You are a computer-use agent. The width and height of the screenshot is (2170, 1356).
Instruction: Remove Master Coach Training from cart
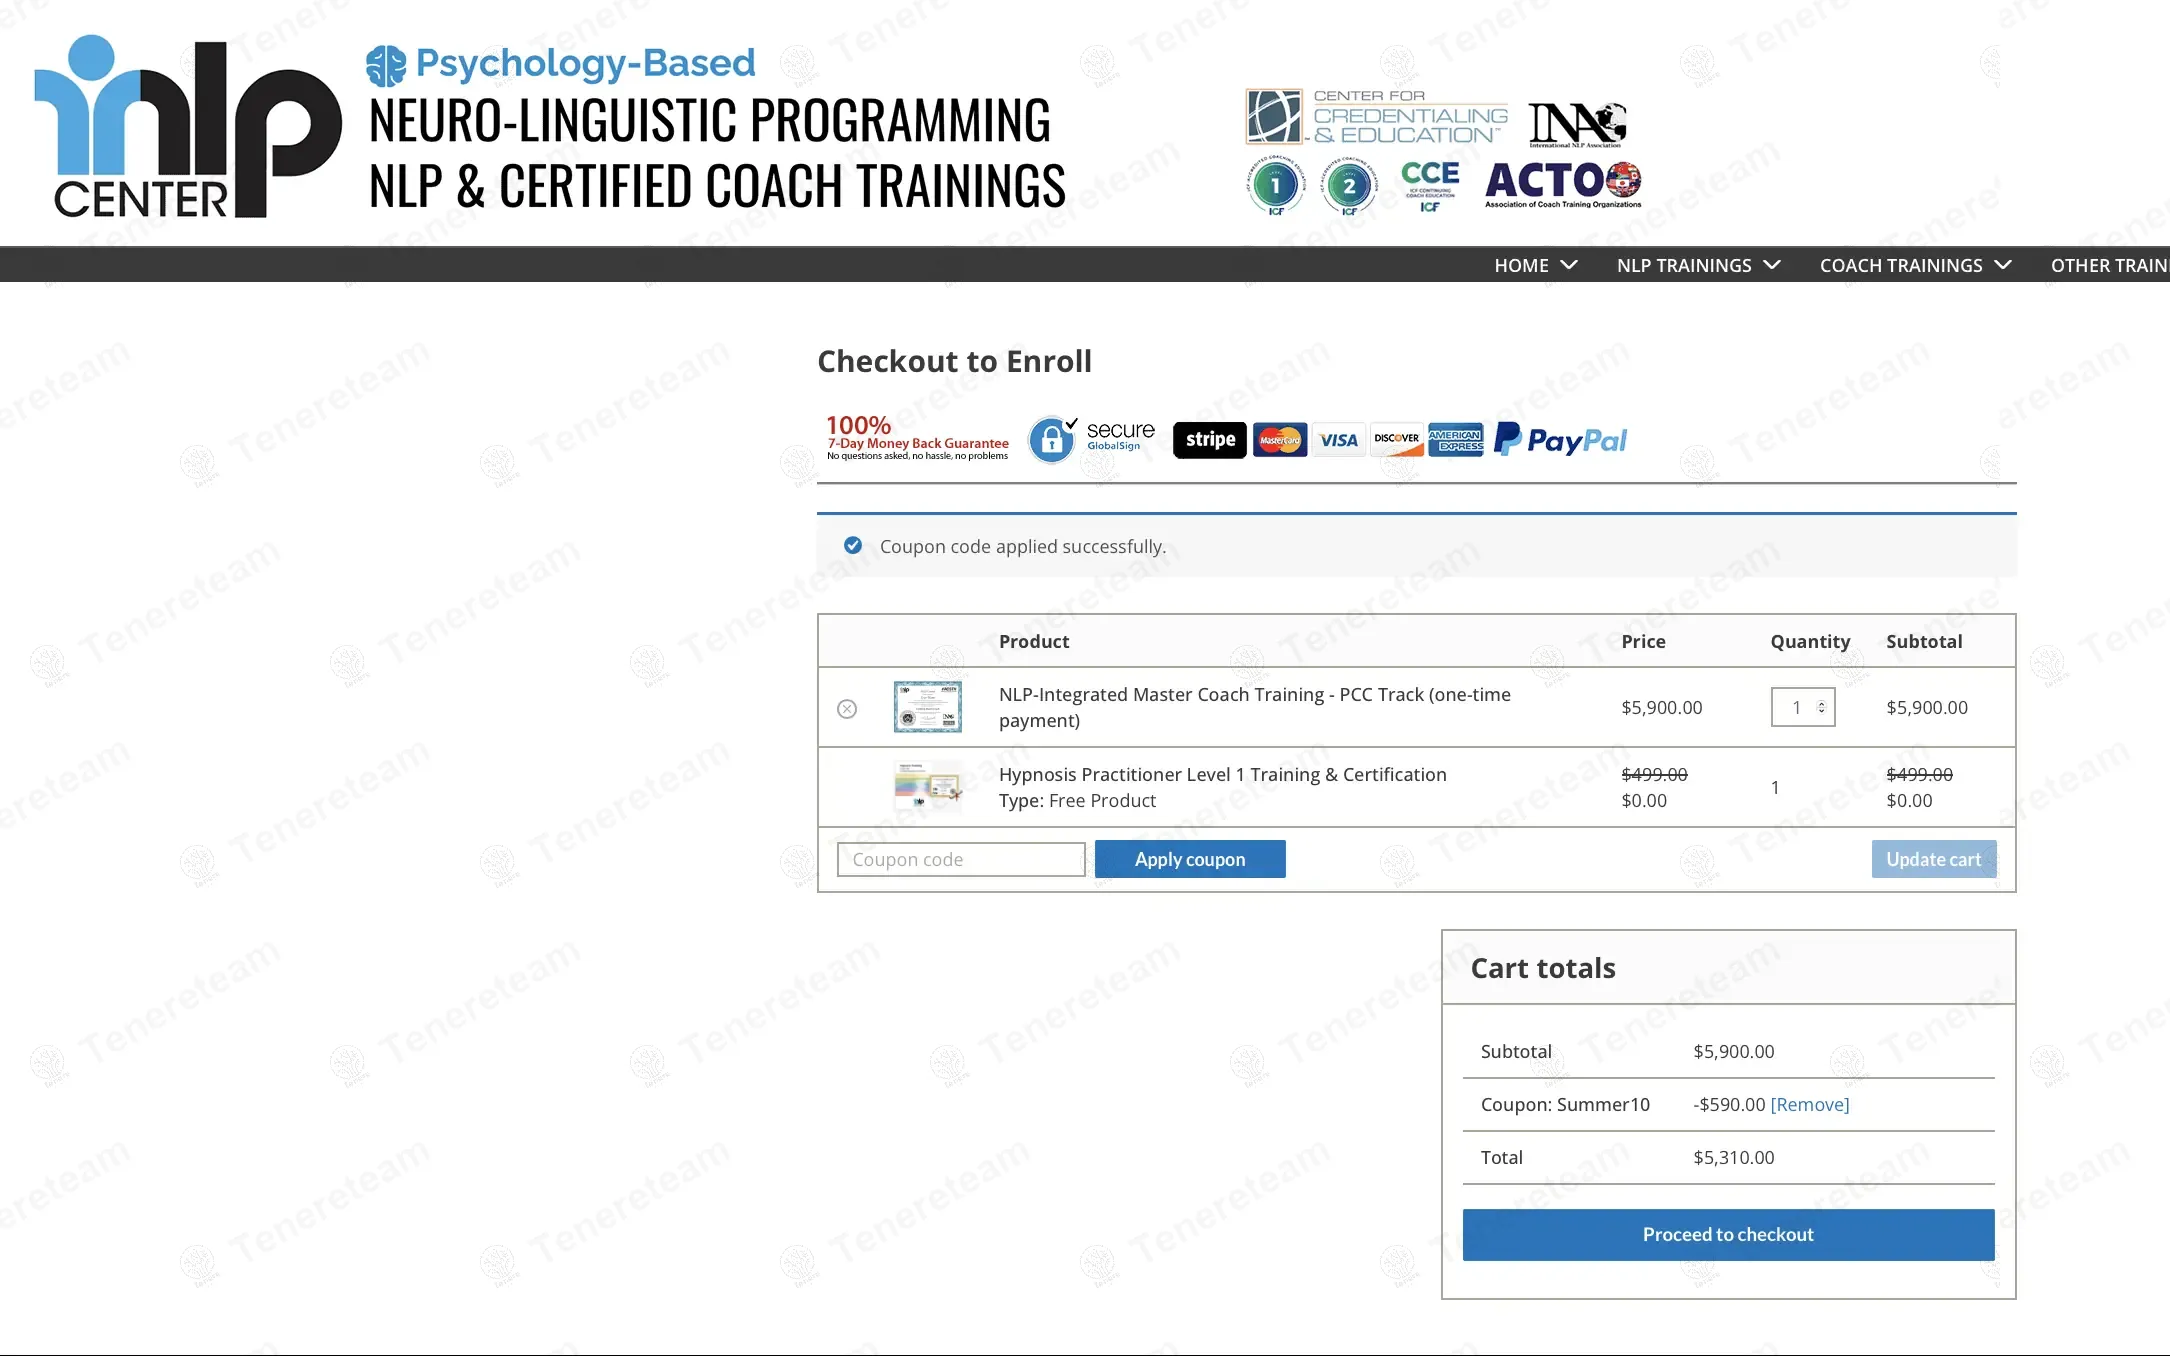coord(847,709)
